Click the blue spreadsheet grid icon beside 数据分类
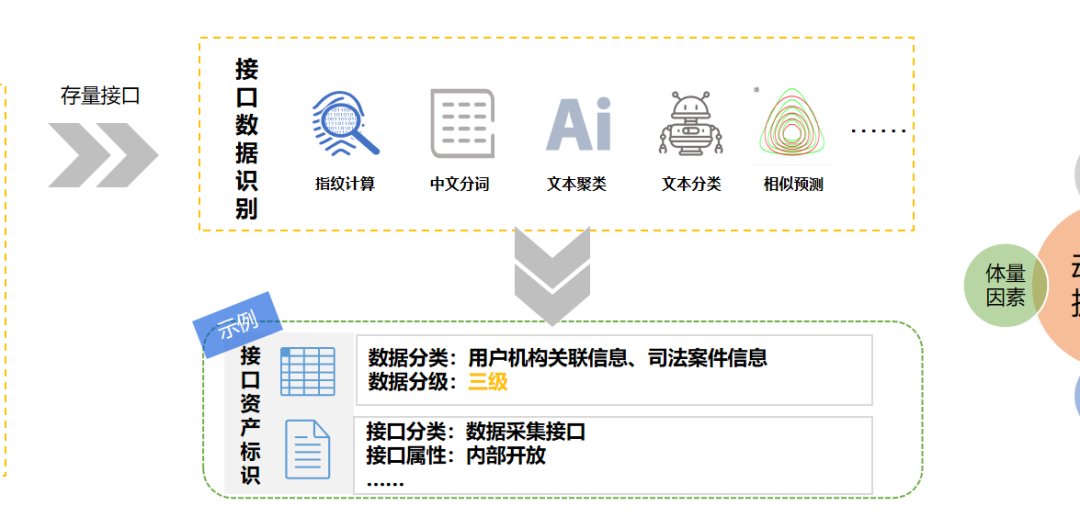The height and width of the screenshot is (517, 1080). tap(307, 371)
